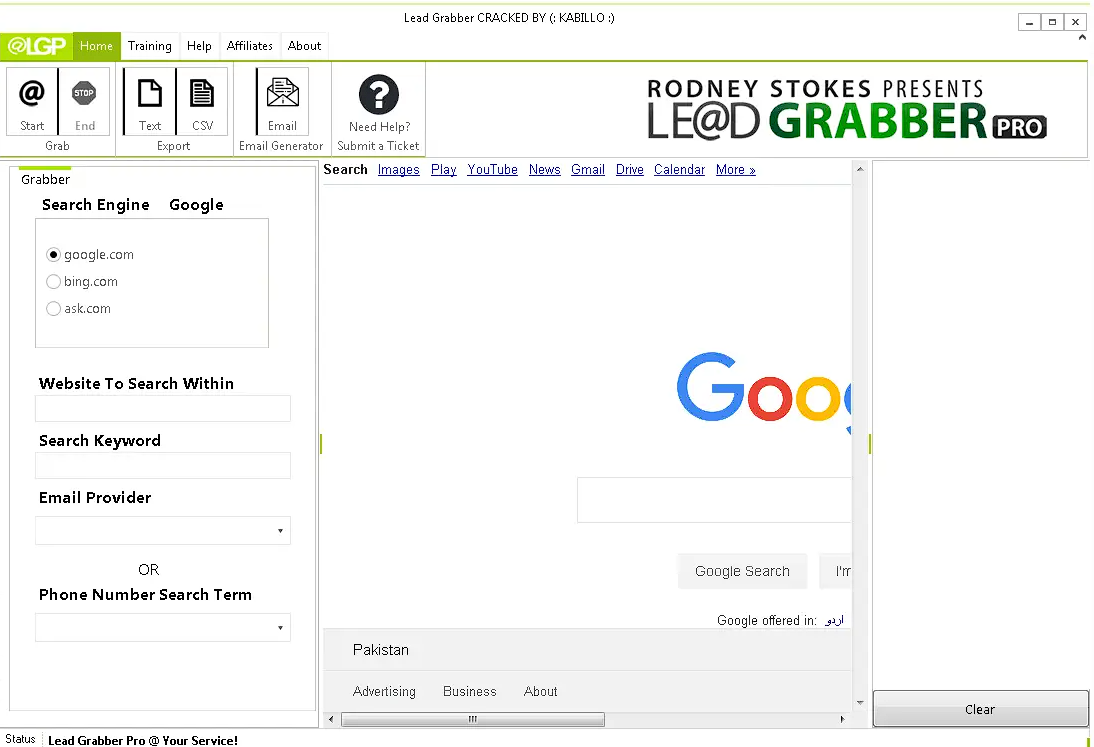The width and height of the screenshot is (1094, 747).
Task: Open the Drive link
Action: pos(629,169)
